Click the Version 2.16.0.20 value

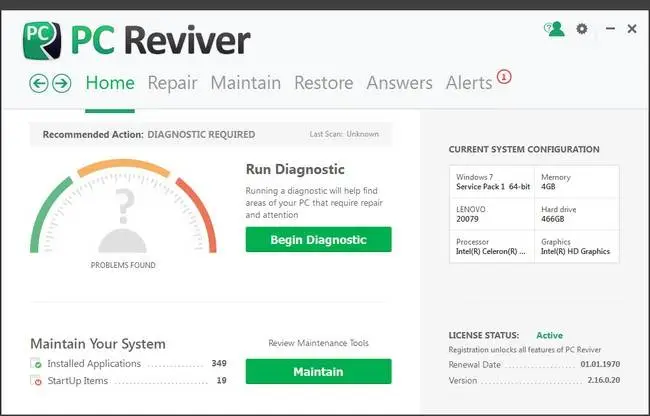pyautogui.click(x=604, y=380)
